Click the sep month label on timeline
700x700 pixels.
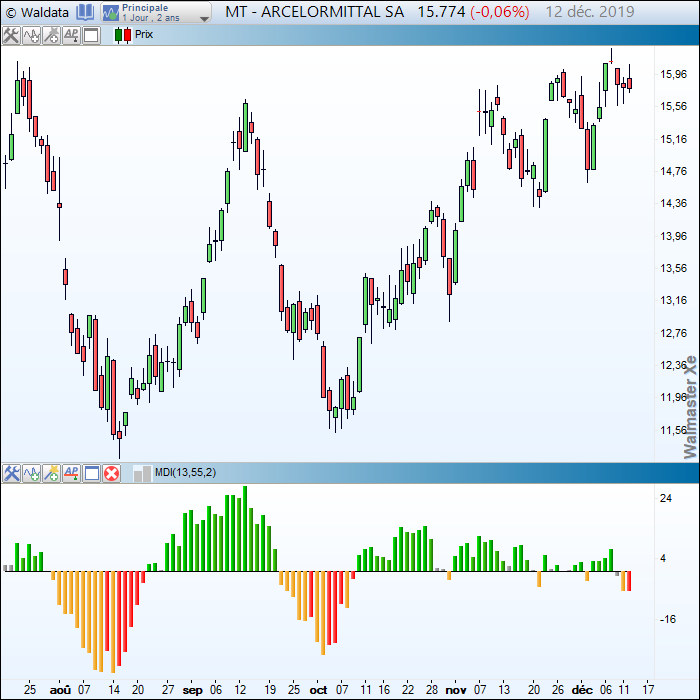point(192,690)
